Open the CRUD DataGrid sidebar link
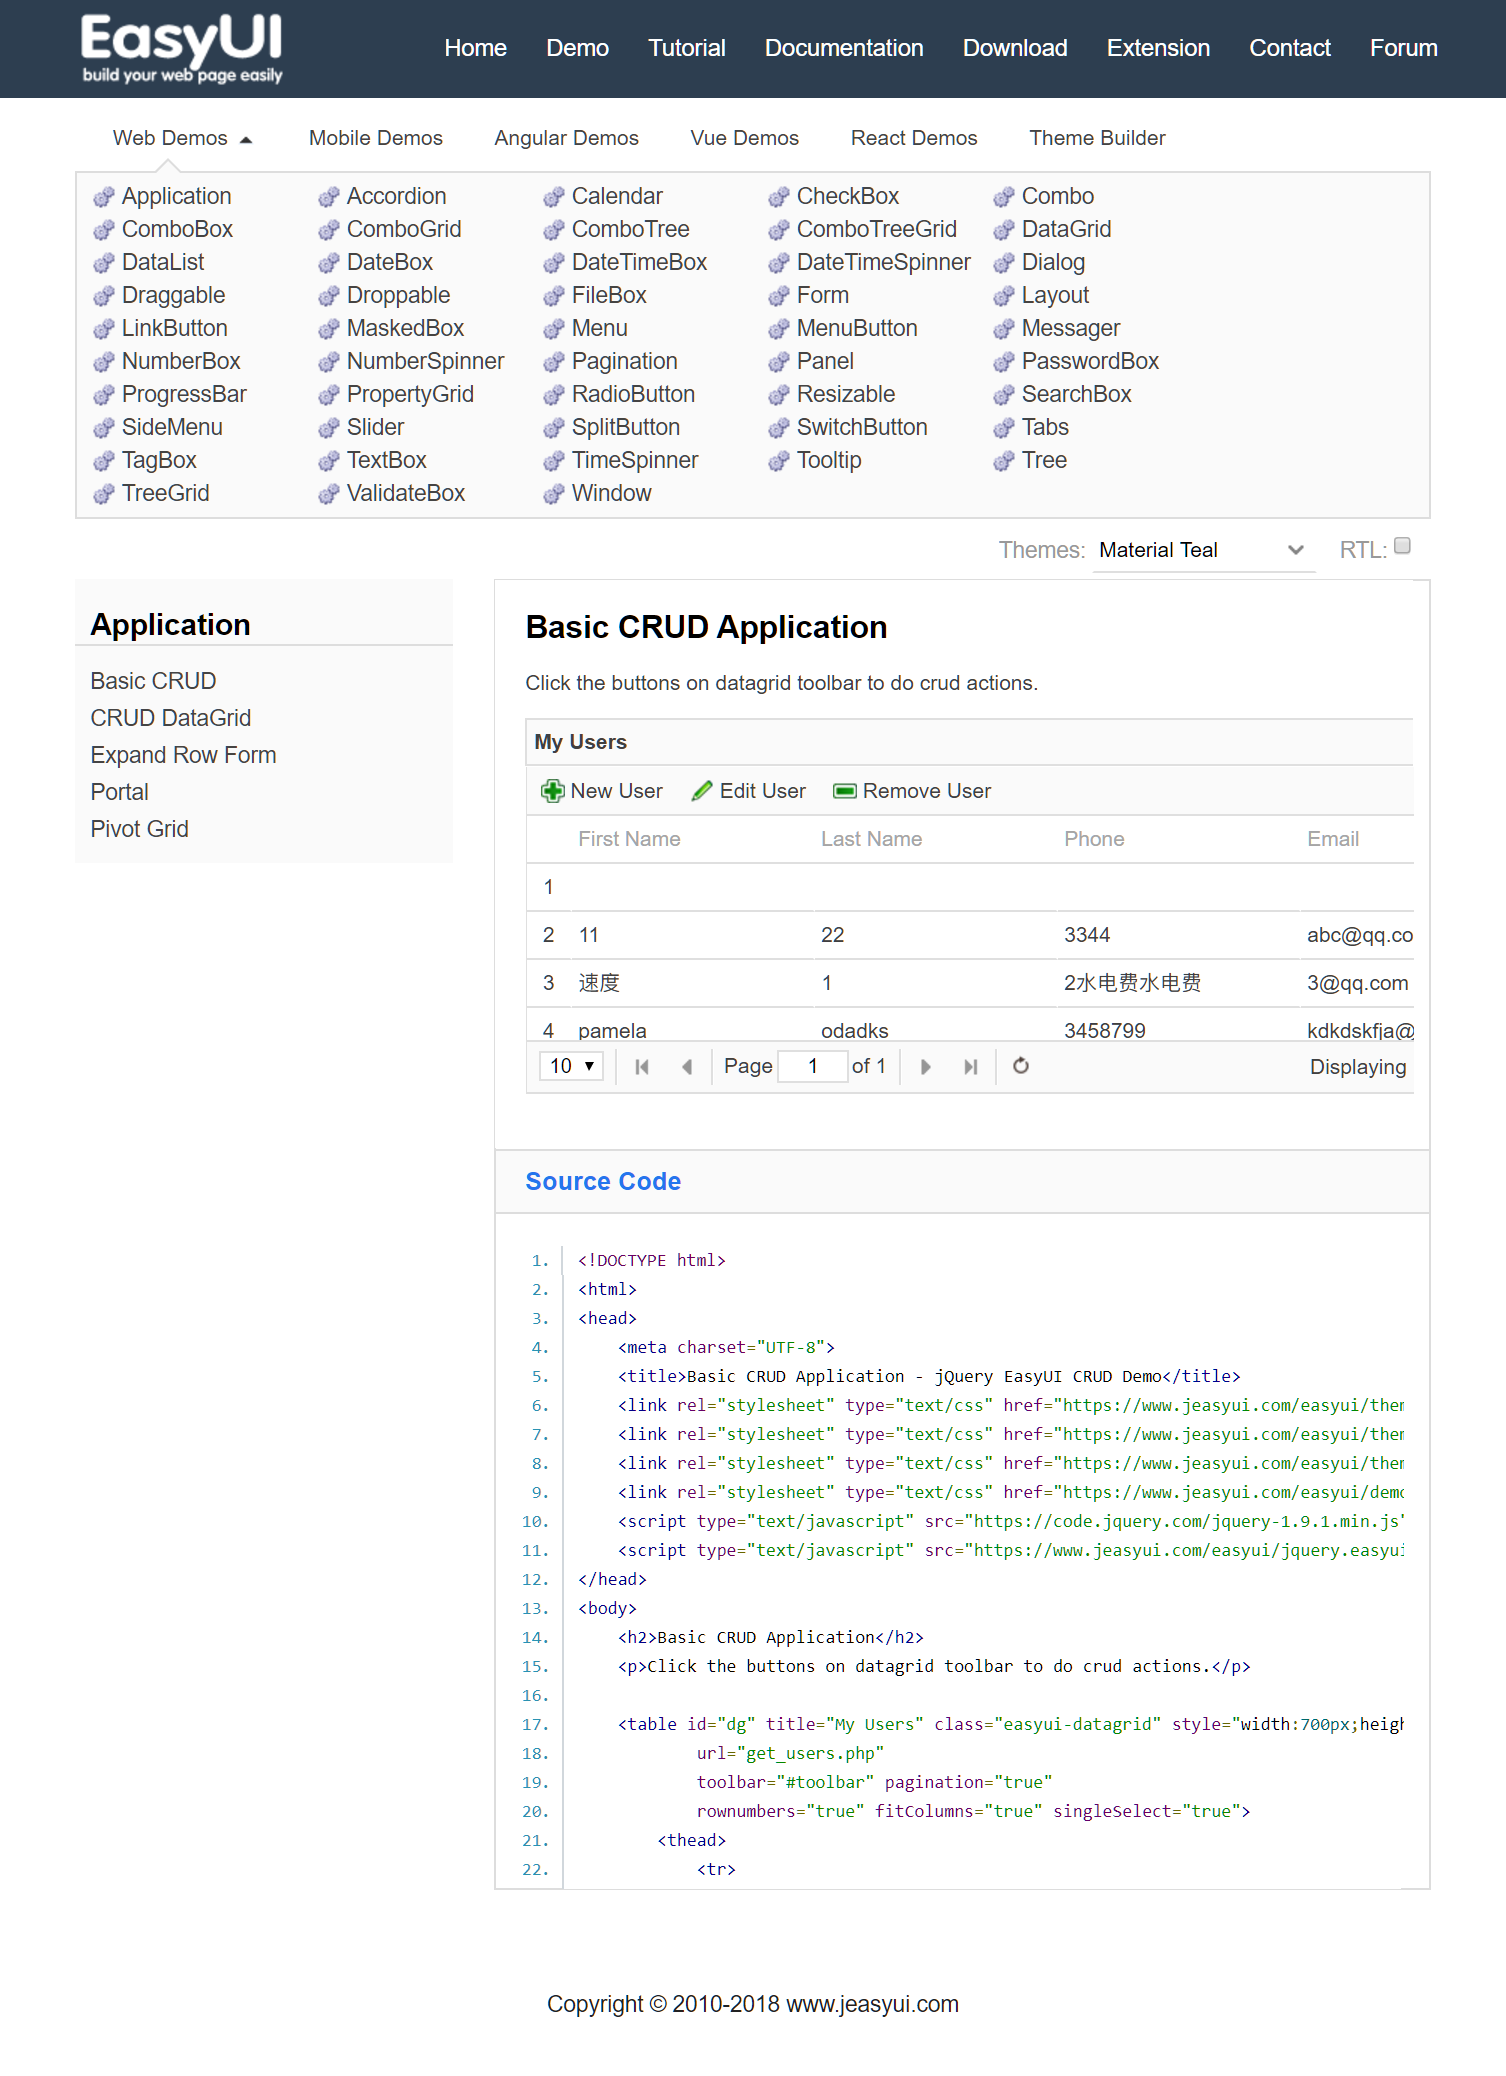Viewport: 1506px width, 2076px height. (171, 718)
